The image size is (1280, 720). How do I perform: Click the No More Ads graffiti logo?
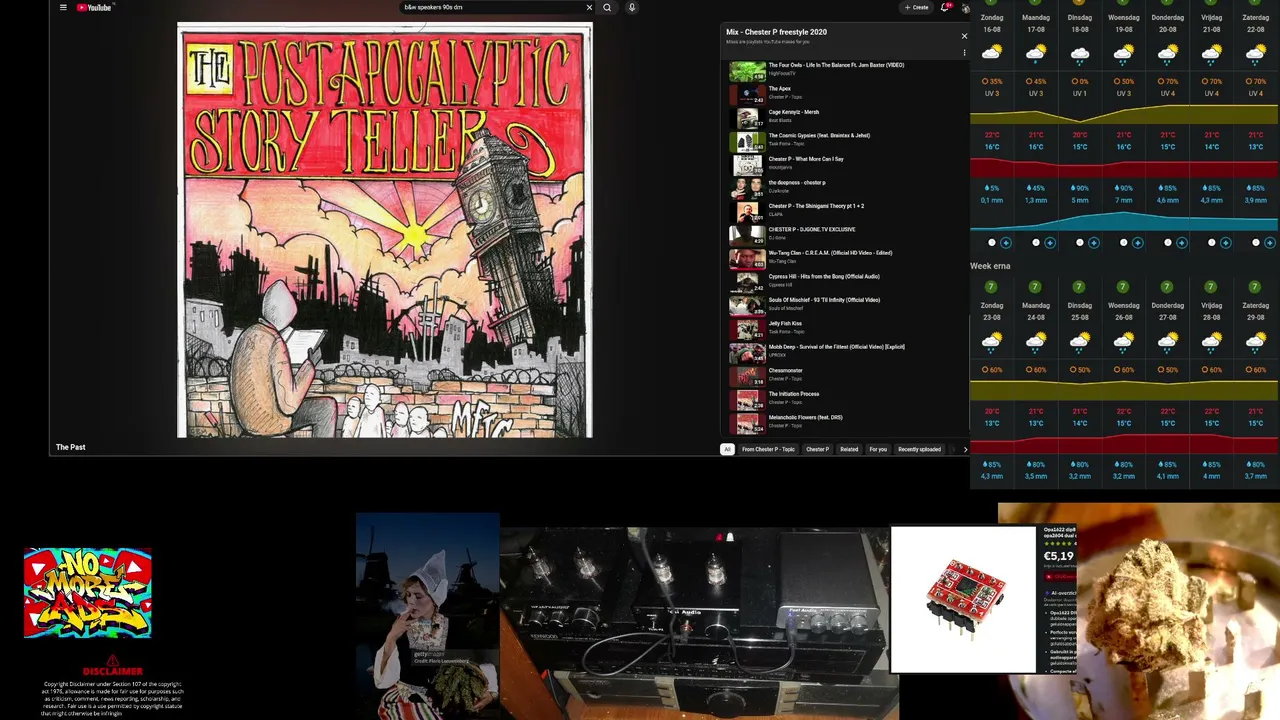(88, 592)
